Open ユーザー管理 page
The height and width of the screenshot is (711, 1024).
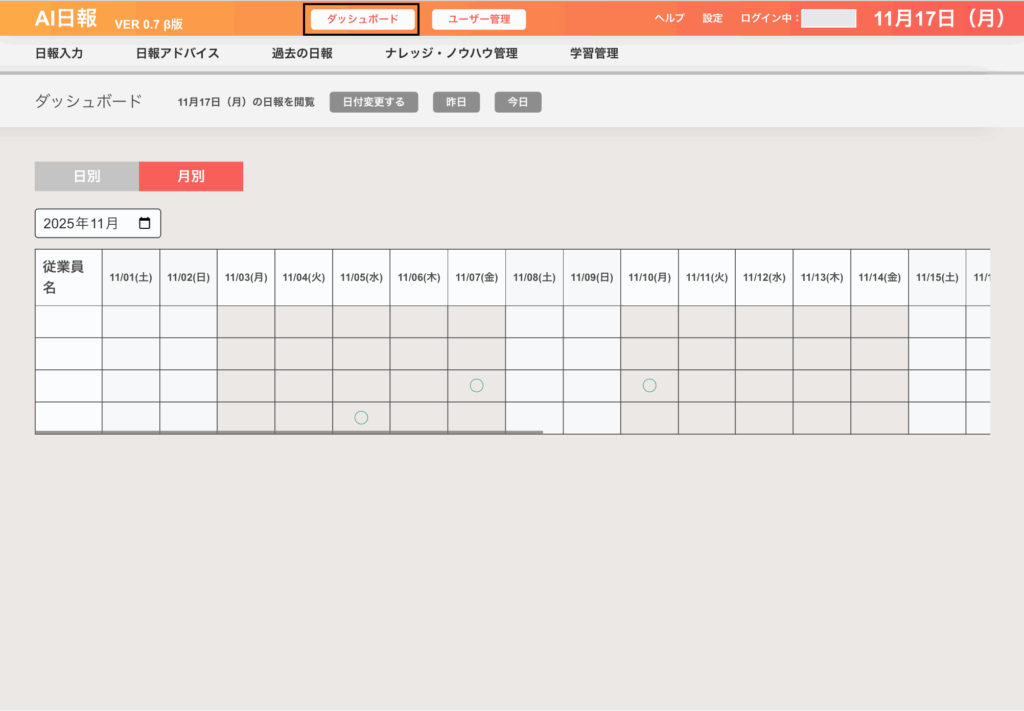pyautogui.click(x=479, y=19)
